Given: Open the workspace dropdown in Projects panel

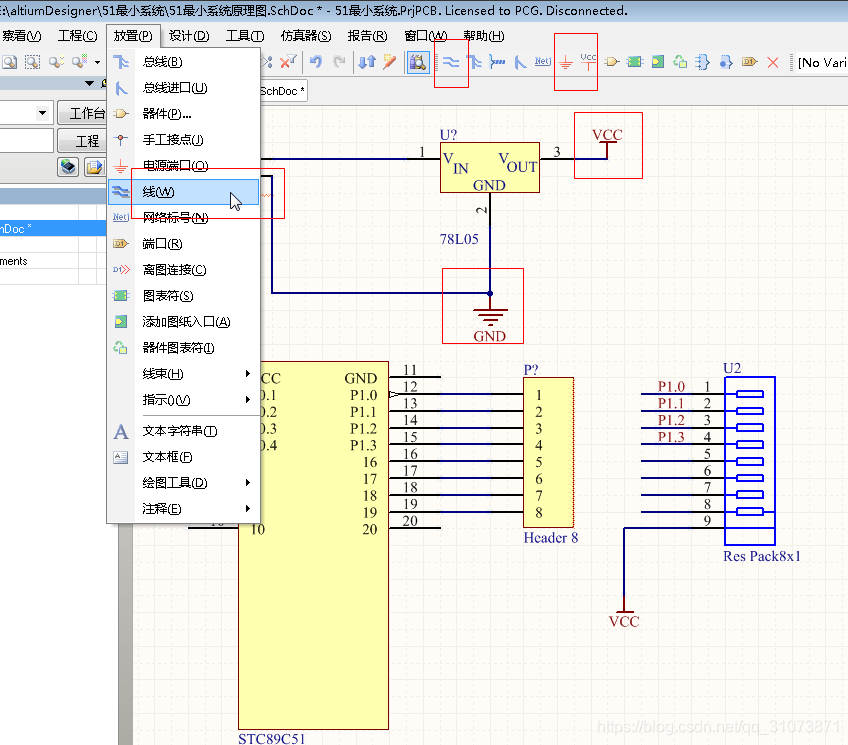Looking at the screenshot, I should 42,113.
